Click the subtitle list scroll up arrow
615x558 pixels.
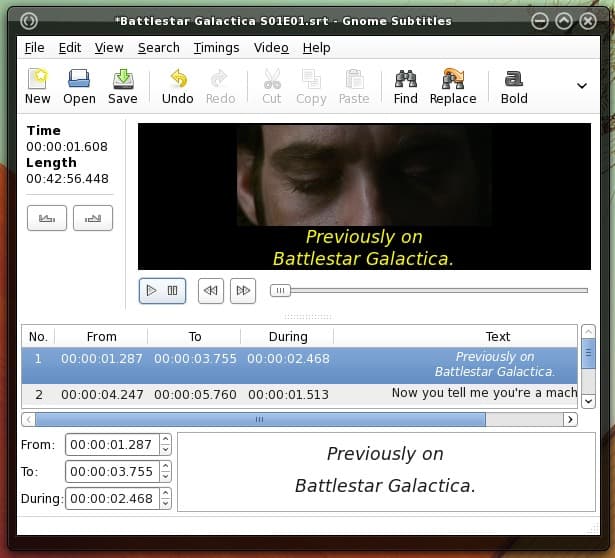[x=588, y=332]
